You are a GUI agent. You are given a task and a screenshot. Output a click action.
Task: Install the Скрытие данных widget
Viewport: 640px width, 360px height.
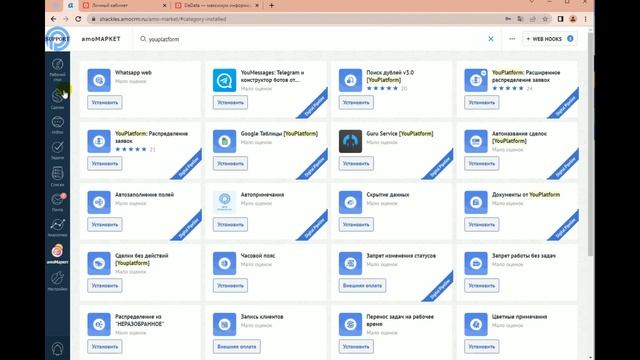click(356, 224)
